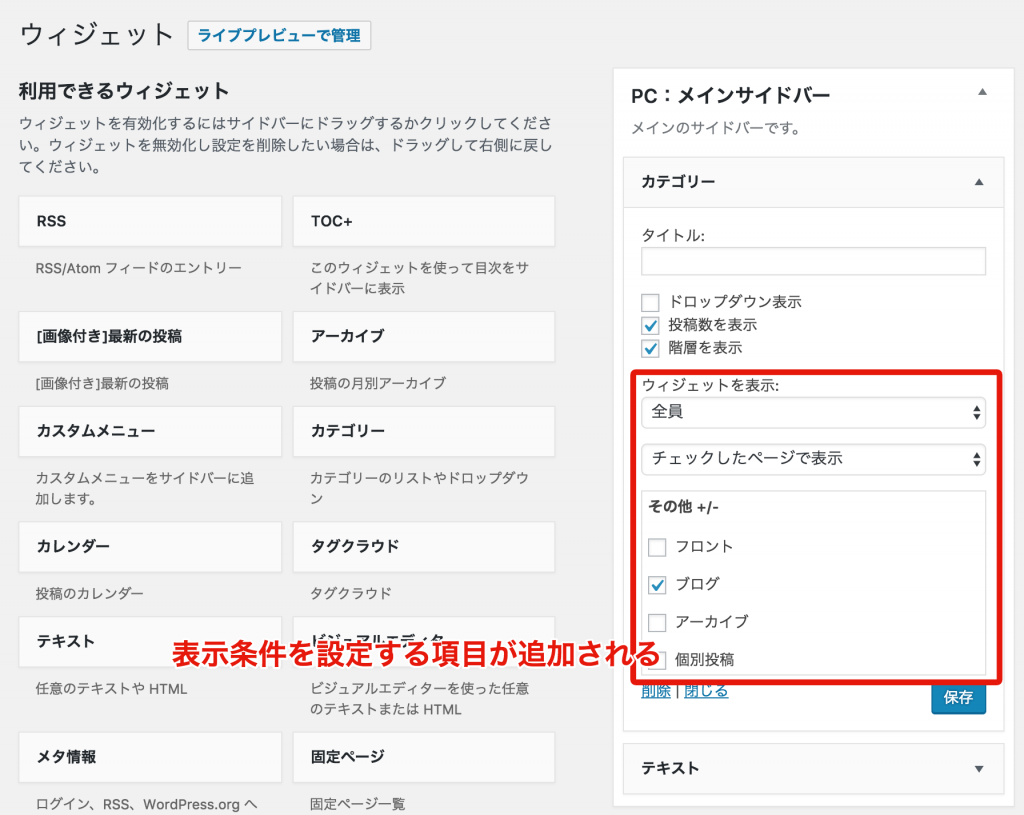Click 投稿の月別アーカイブ description
Screen dimensions: 1024x815
pyautogui.click(x=377, y=383)
